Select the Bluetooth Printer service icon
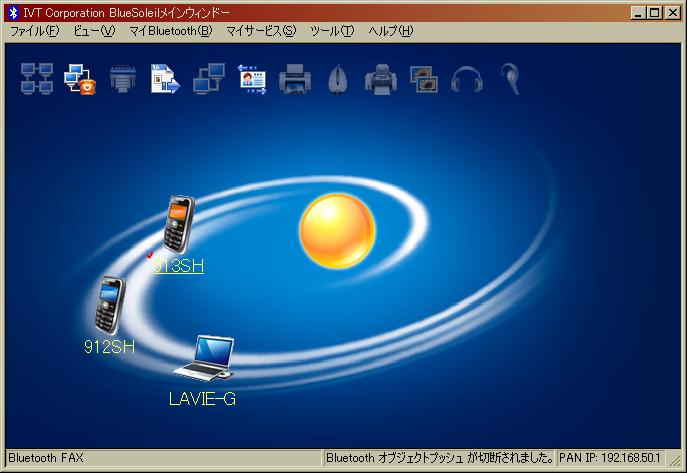 tap(295, 79)
